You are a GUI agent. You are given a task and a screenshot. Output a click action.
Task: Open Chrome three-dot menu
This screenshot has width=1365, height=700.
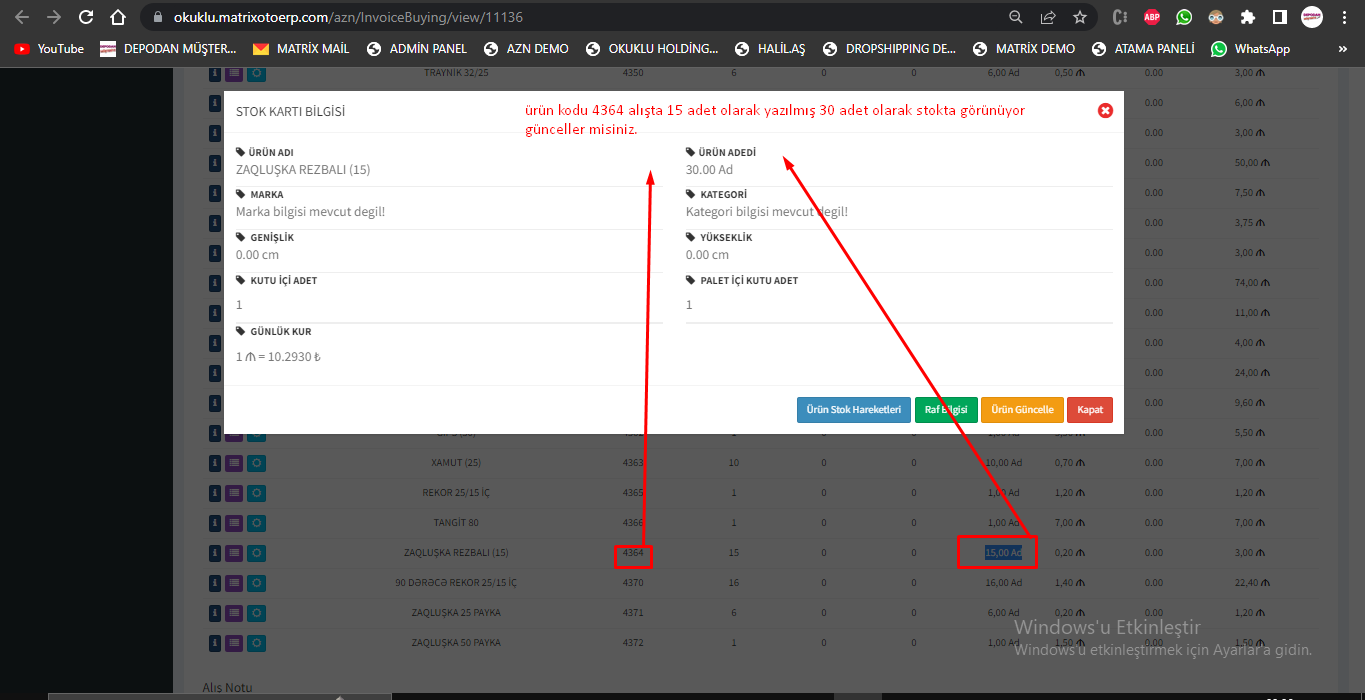click(1343, 17)
